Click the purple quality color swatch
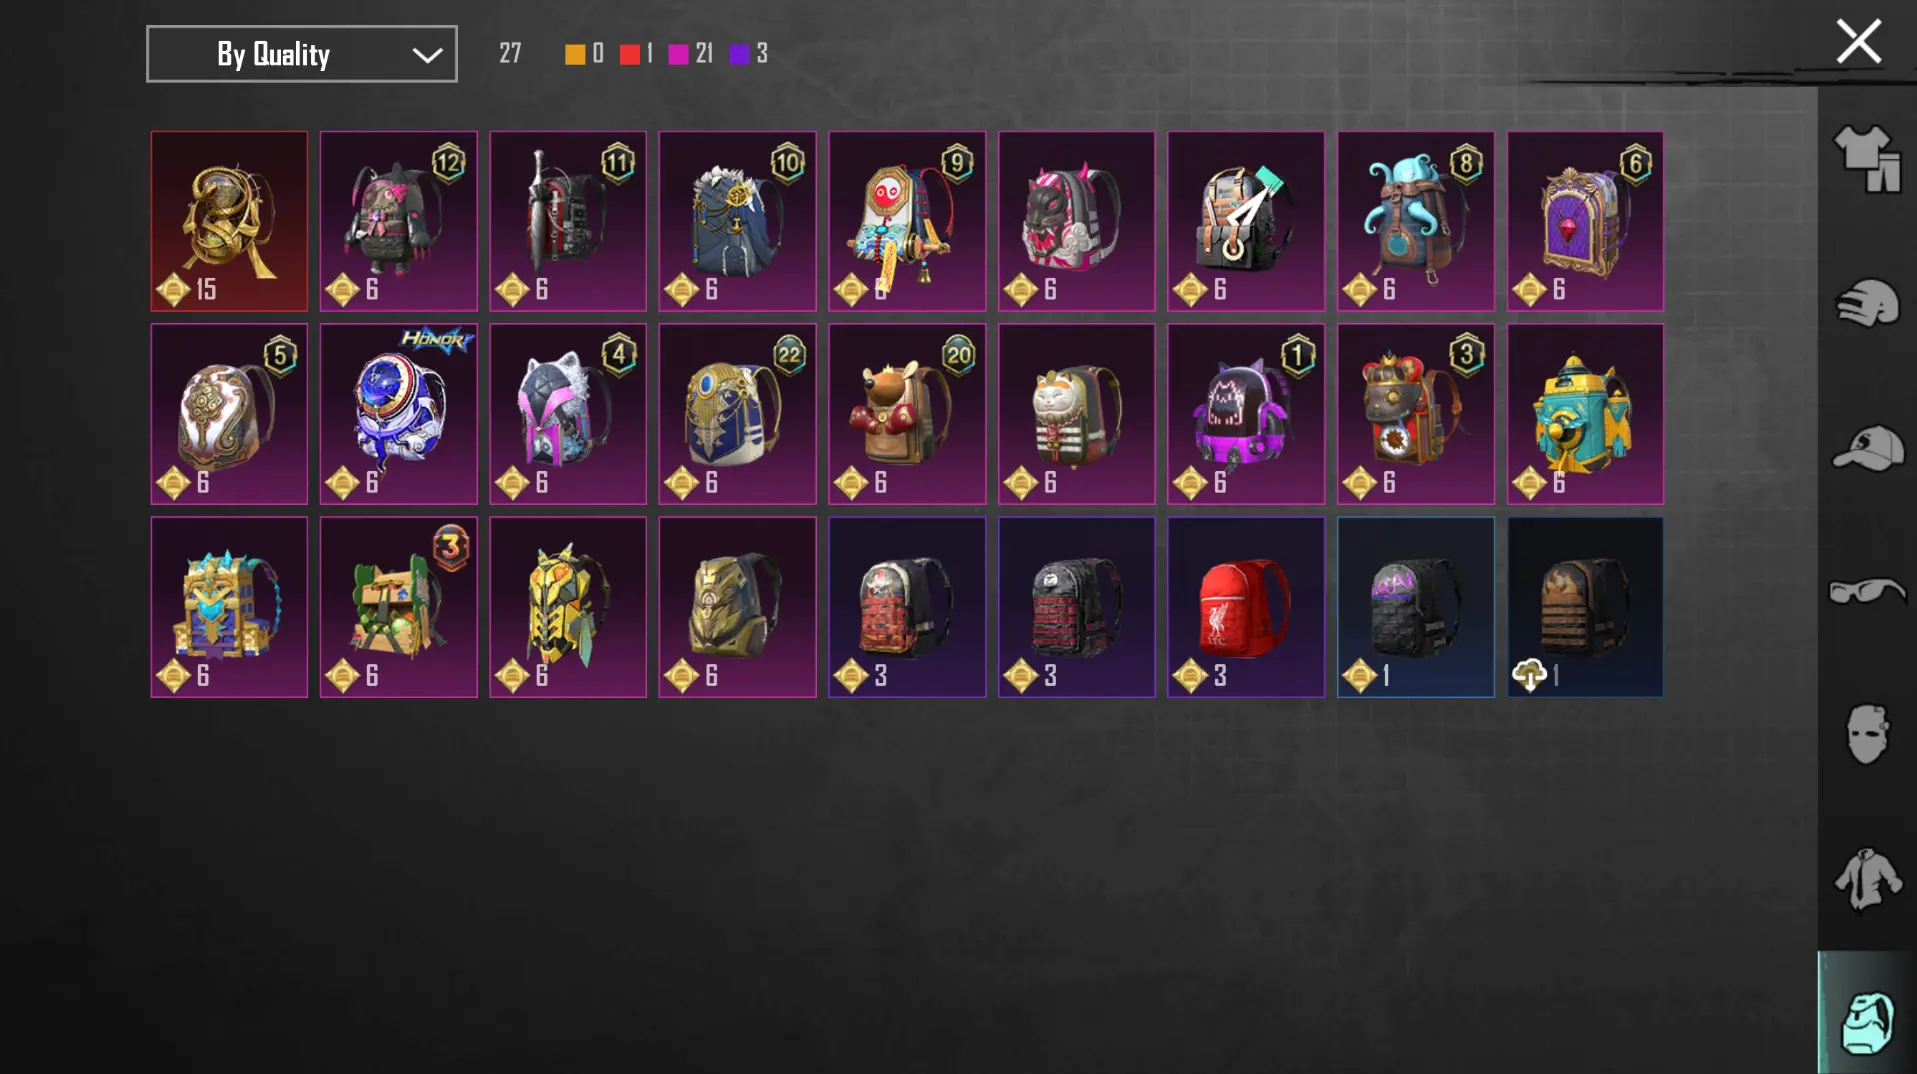Screen dimensions: 1917x1074 [x=739, y=54]
